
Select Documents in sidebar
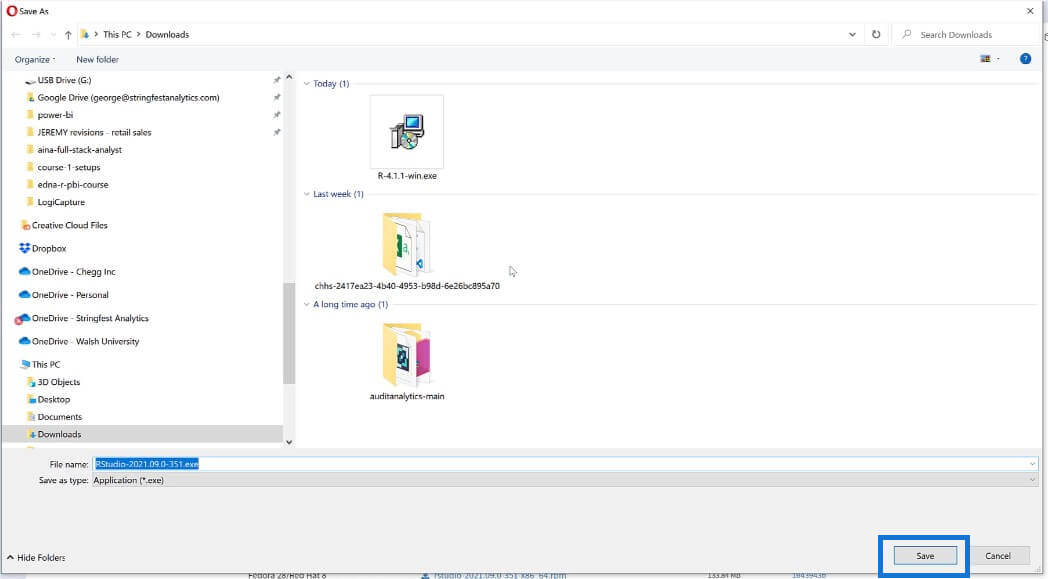pos(59,417)
